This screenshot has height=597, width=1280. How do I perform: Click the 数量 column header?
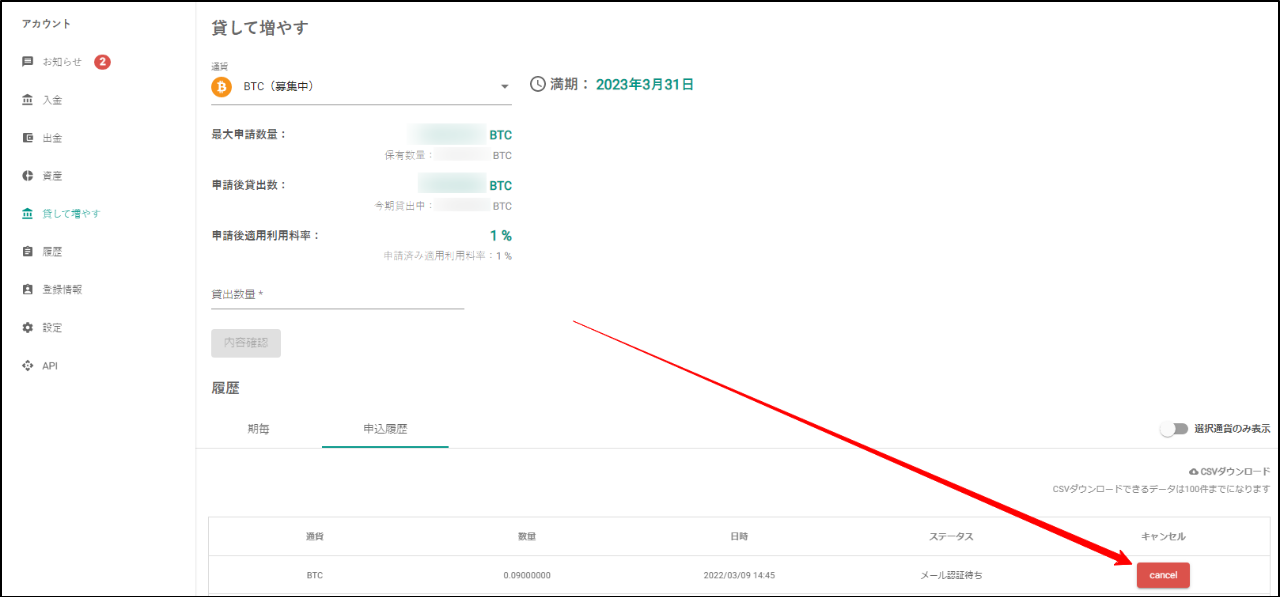pyautogui.click(x=527, y=537)
